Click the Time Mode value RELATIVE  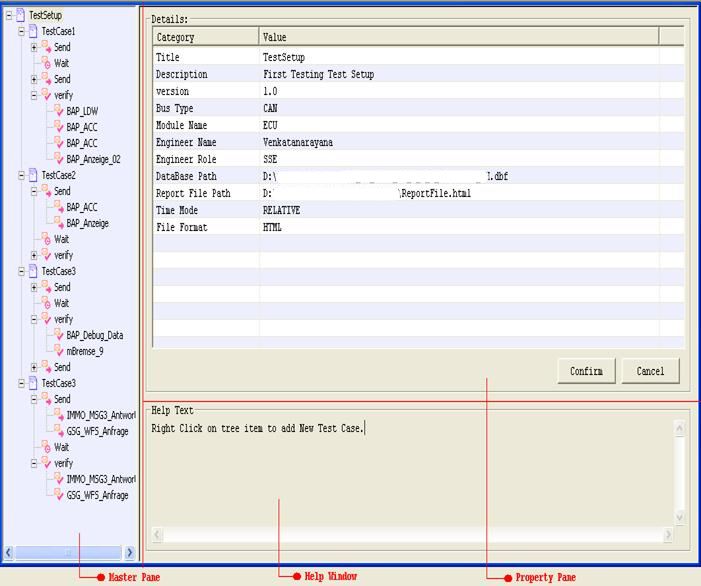(x=281, y=210)
